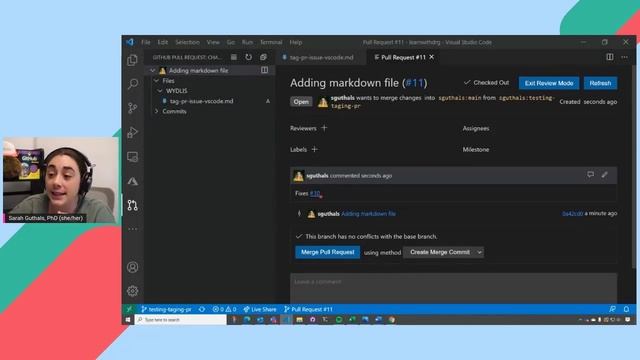640x360 pixels.
Task: Collapse the Adding markdown file tree node
Action: coord(153,70)
